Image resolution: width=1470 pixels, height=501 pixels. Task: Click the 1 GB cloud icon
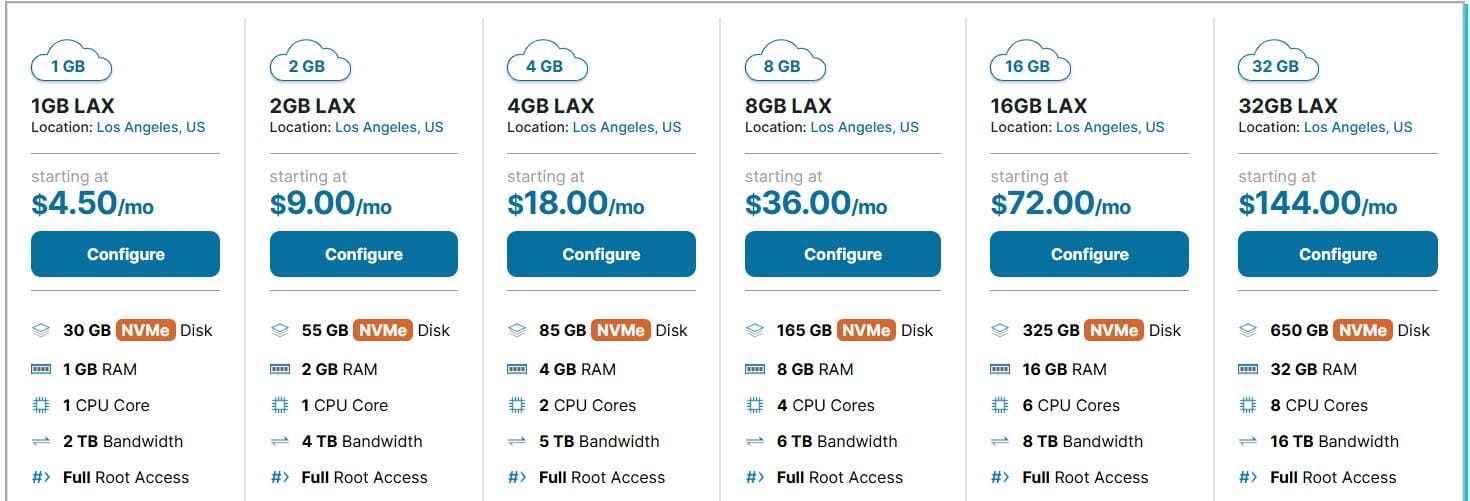click(x=71, y=63)
